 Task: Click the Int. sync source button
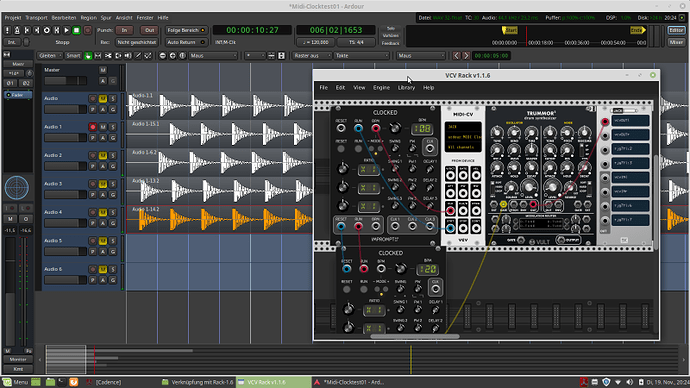click(x=12, y=42)
